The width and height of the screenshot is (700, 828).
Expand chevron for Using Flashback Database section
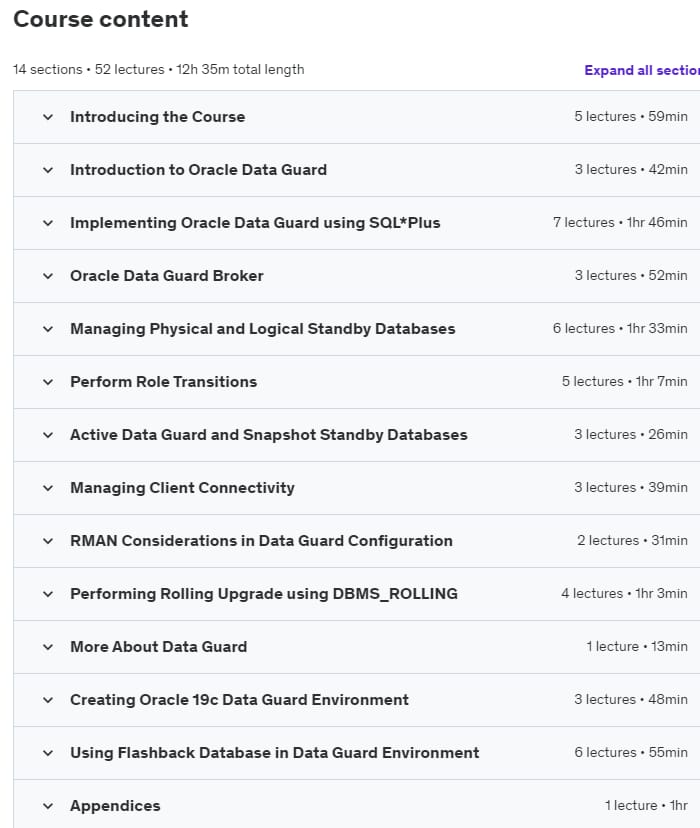click(48, 753)
